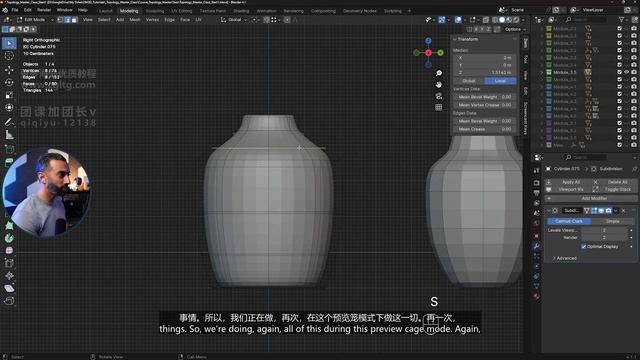Select the Move tool
This screenshot has height=360, width=640.
click(x=9, y=70)
